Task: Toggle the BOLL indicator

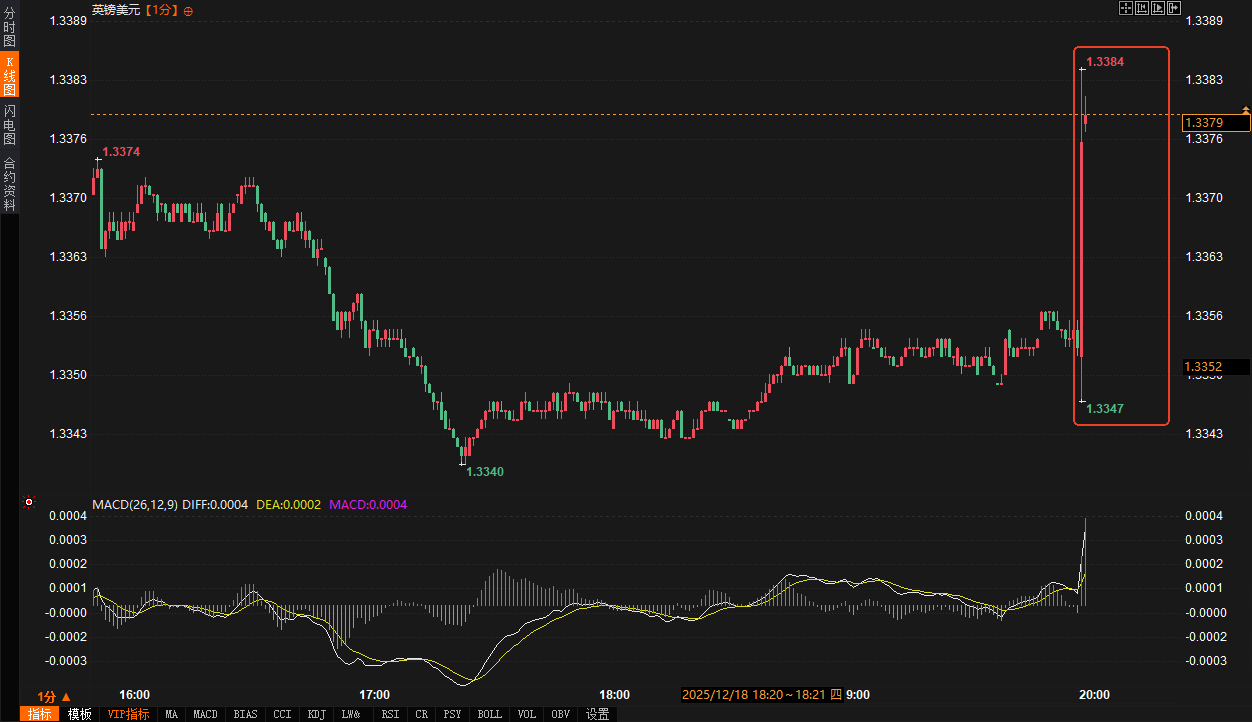Action: (490, 714)
